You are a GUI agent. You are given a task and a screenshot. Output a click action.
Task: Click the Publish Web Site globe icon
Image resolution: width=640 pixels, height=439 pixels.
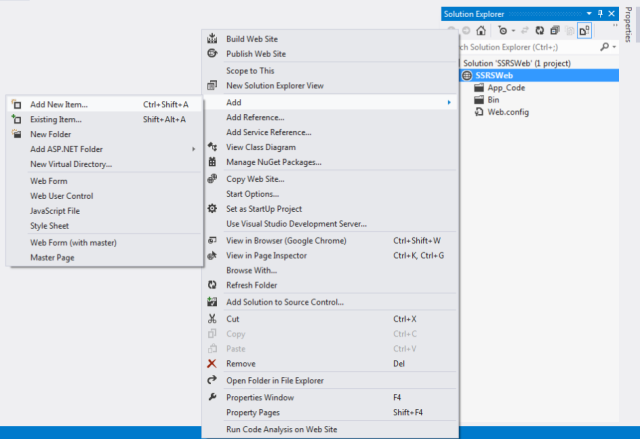[212, 53]
